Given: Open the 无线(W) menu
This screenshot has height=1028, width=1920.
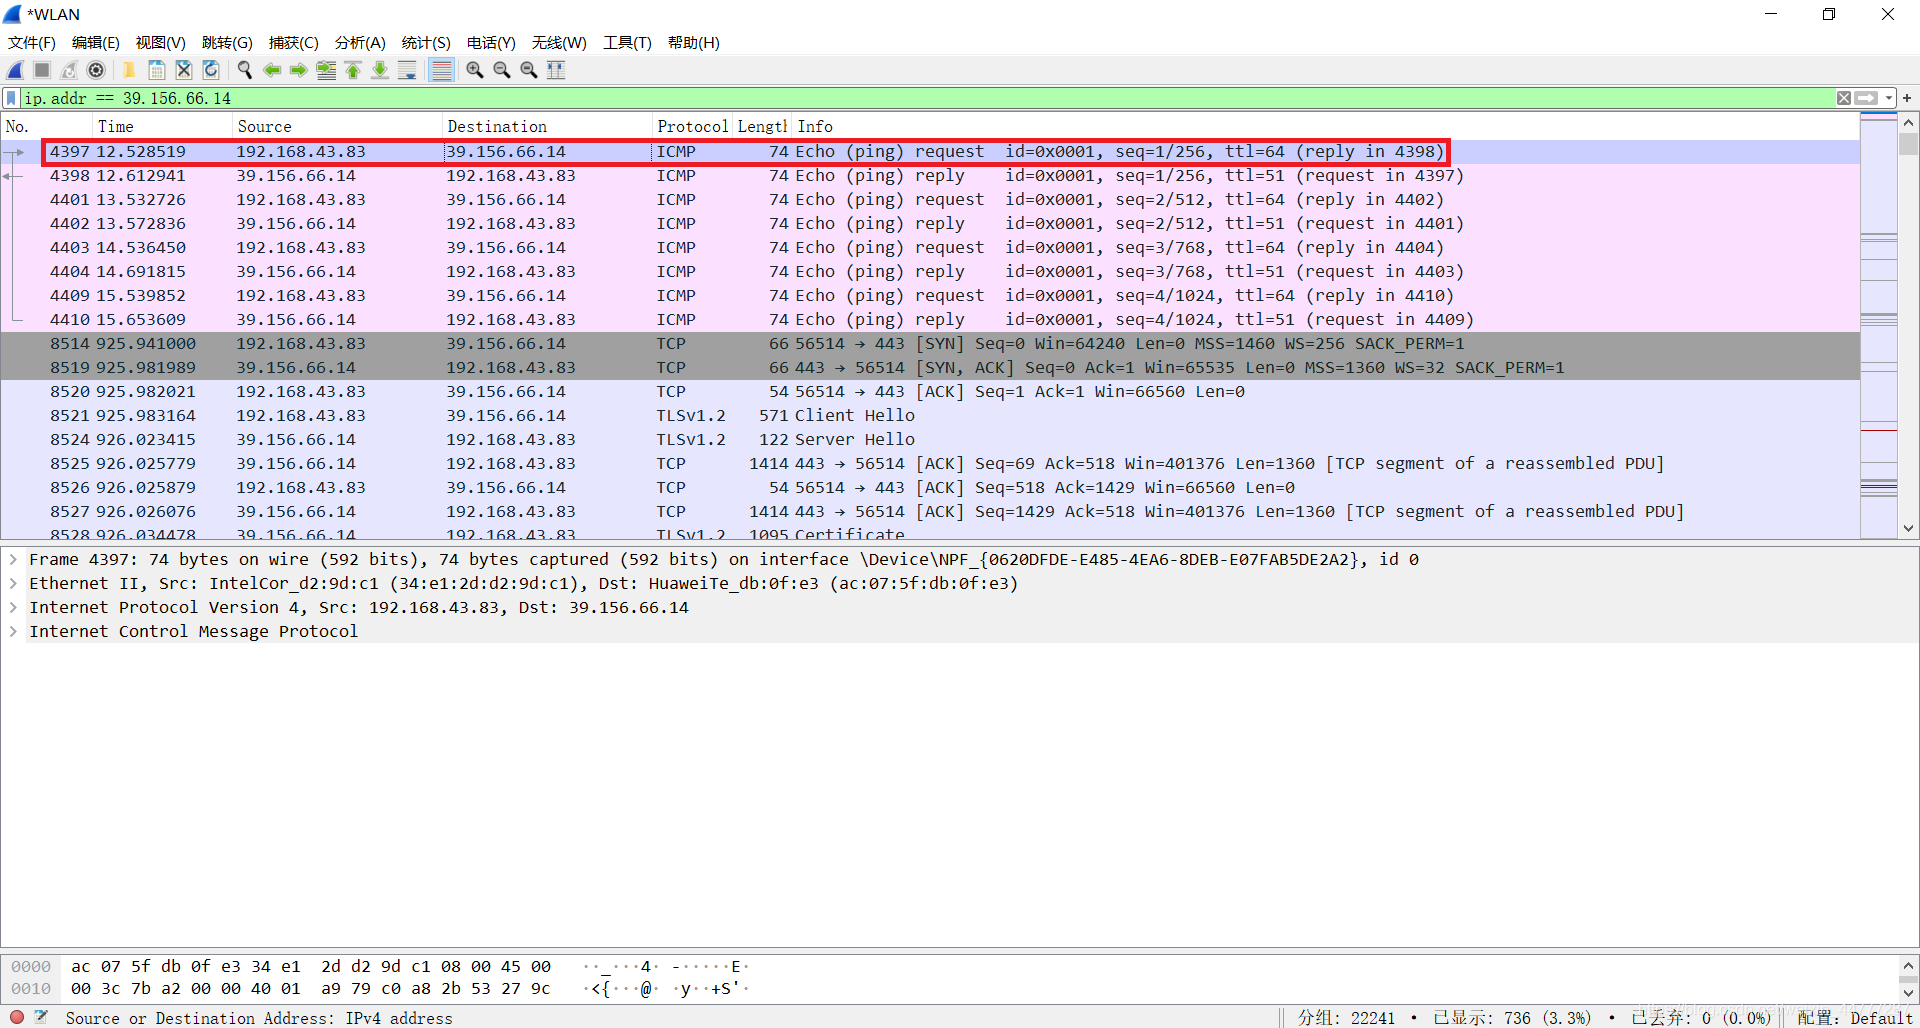Looking at the screenshot, I should (x=559, y=43).
